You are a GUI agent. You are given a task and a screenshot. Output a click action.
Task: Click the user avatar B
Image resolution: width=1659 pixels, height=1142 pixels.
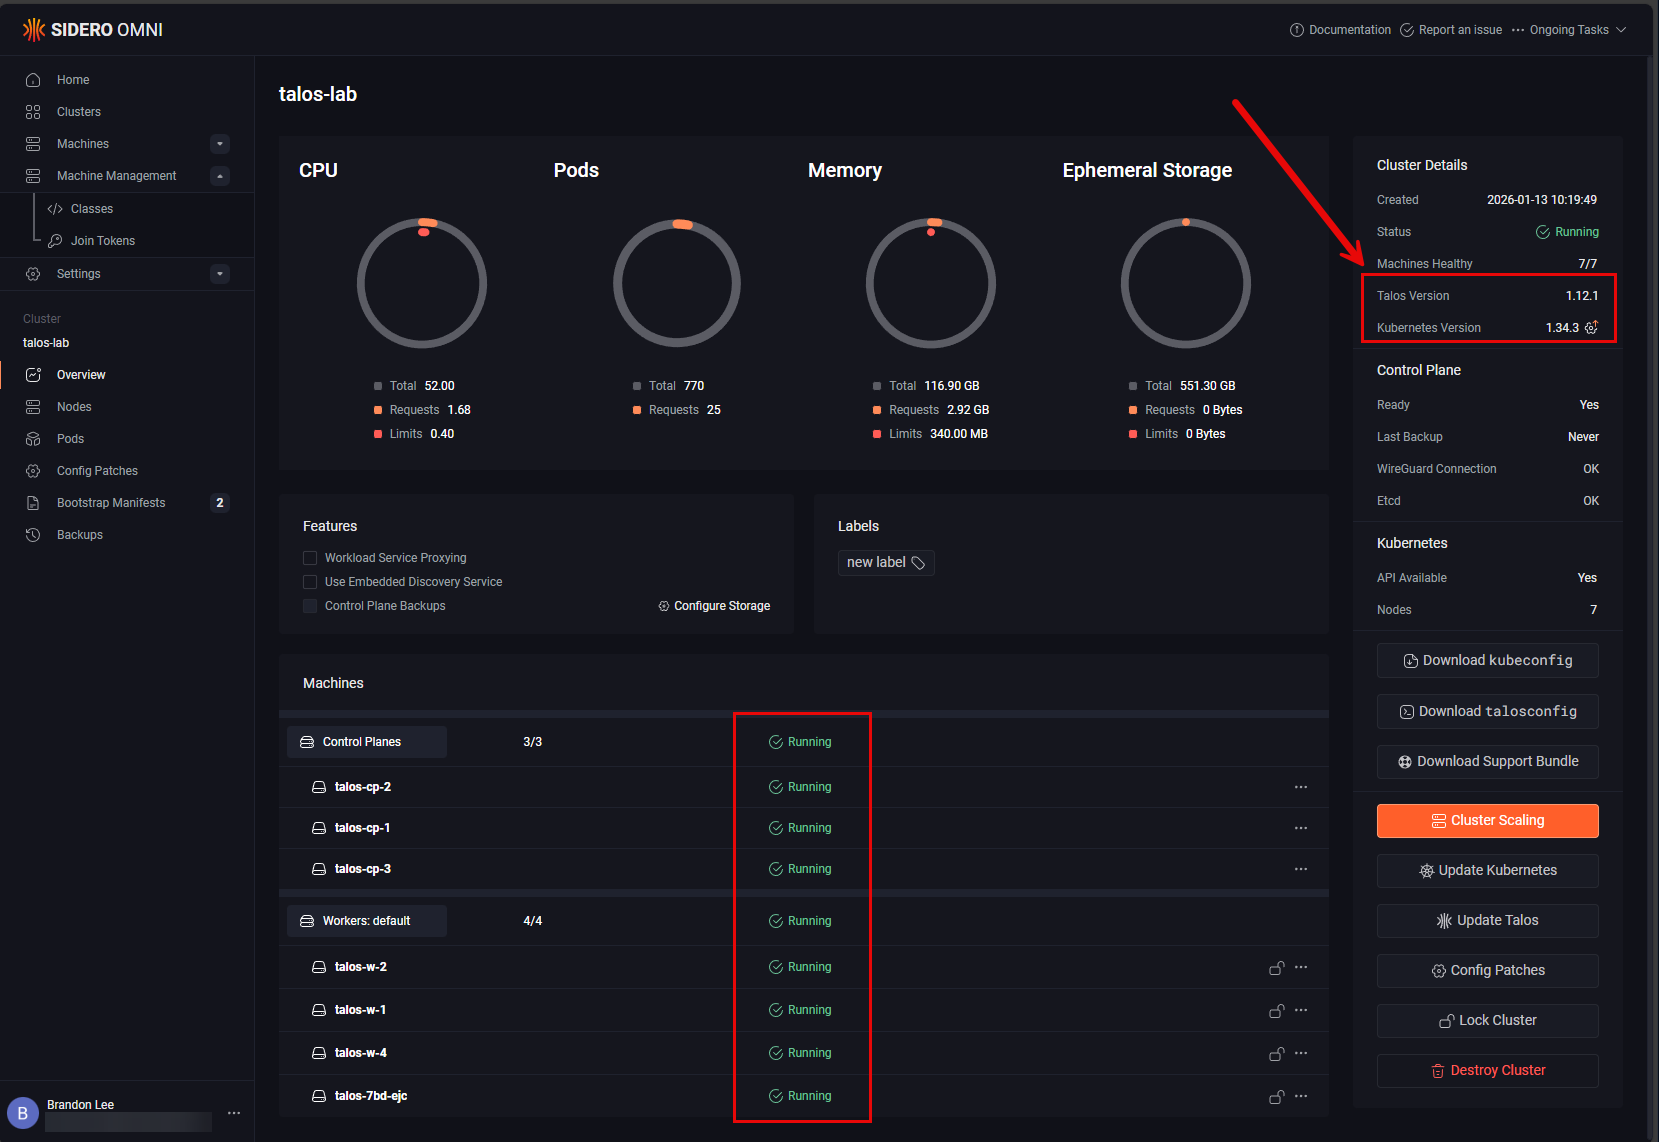(x=23, y=1113)
